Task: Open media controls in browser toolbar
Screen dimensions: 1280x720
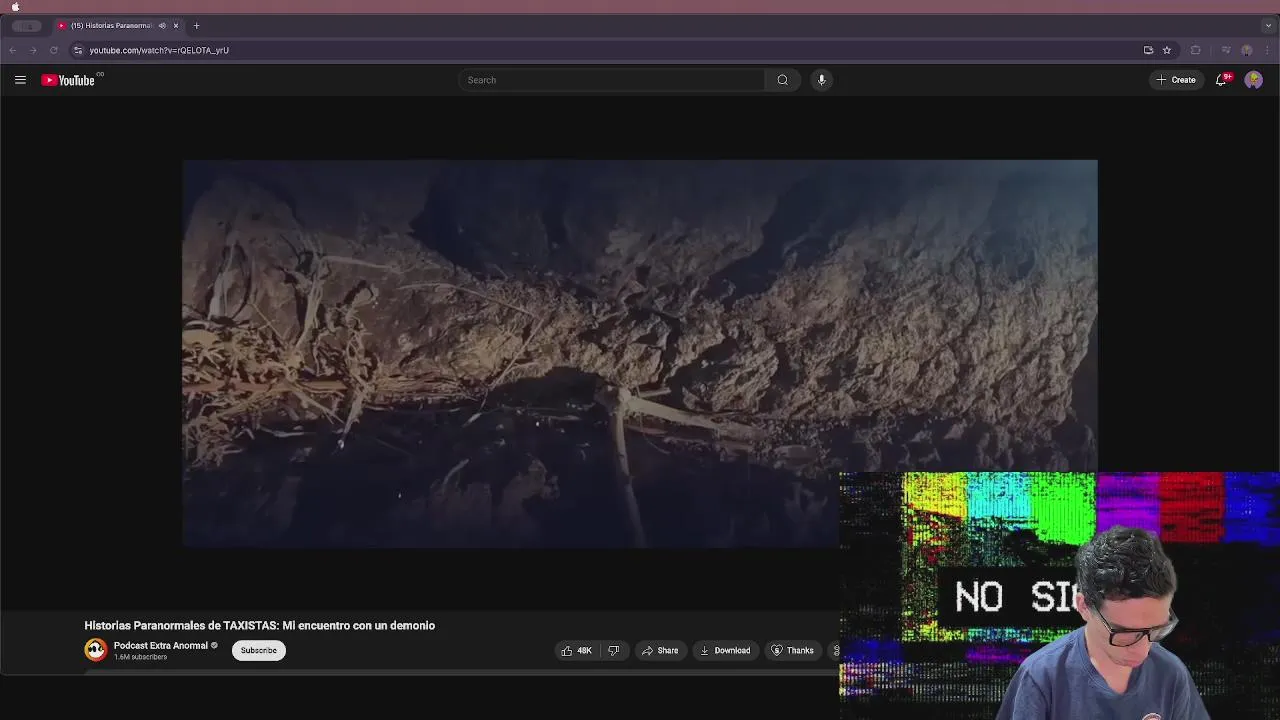Action: [1226, 50]
